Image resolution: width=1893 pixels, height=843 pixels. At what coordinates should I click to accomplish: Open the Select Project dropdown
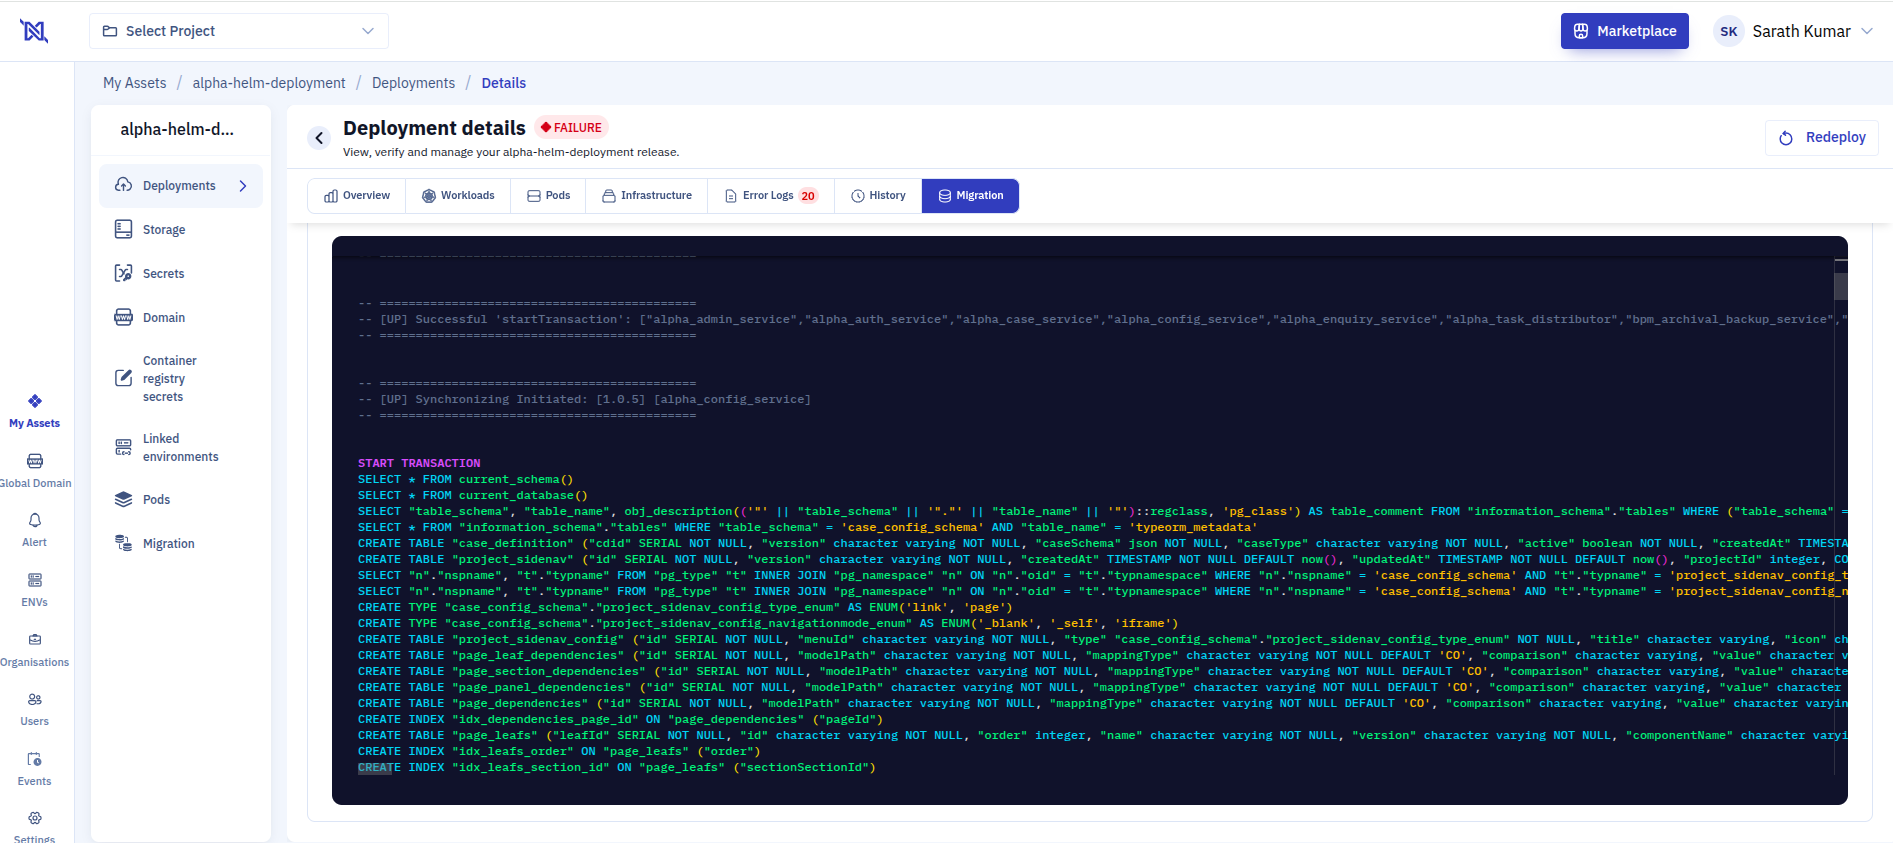[x=239, y=31]
